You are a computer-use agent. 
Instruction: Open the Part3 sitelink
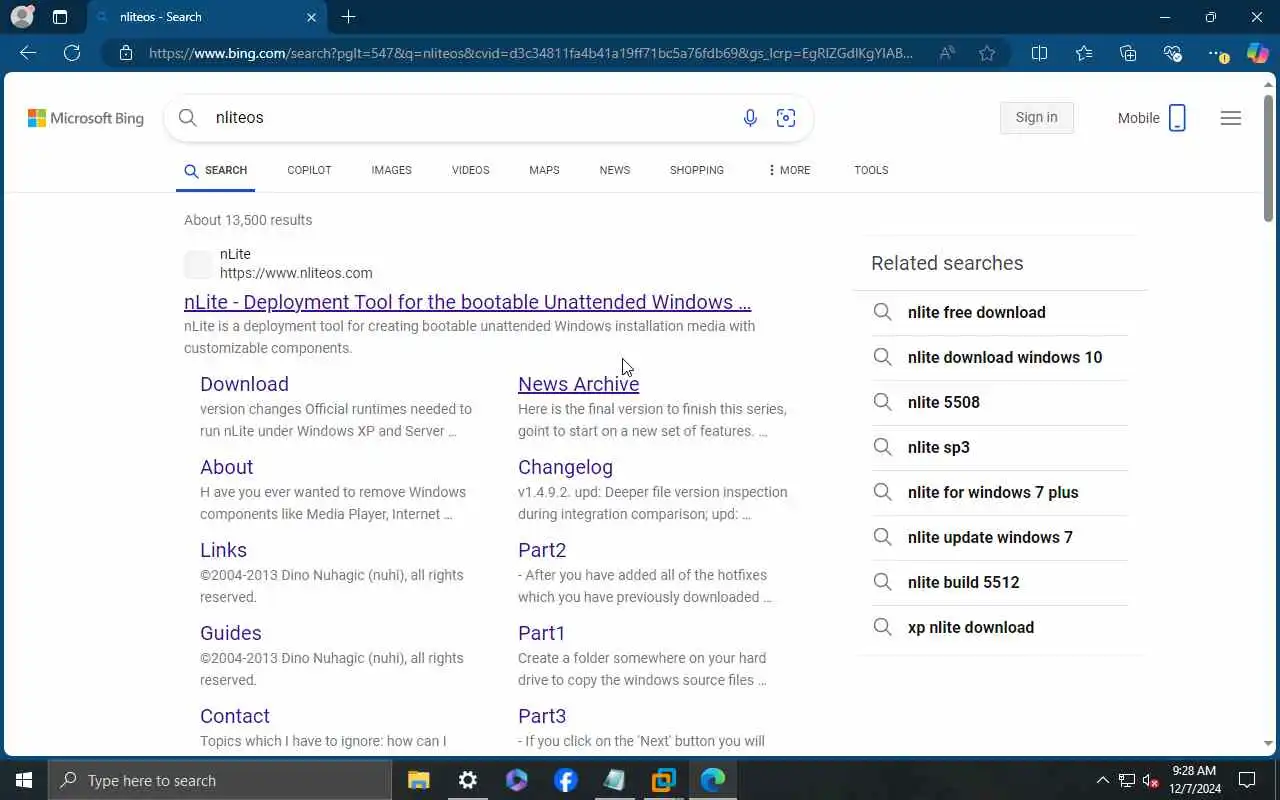coord(542,716)
